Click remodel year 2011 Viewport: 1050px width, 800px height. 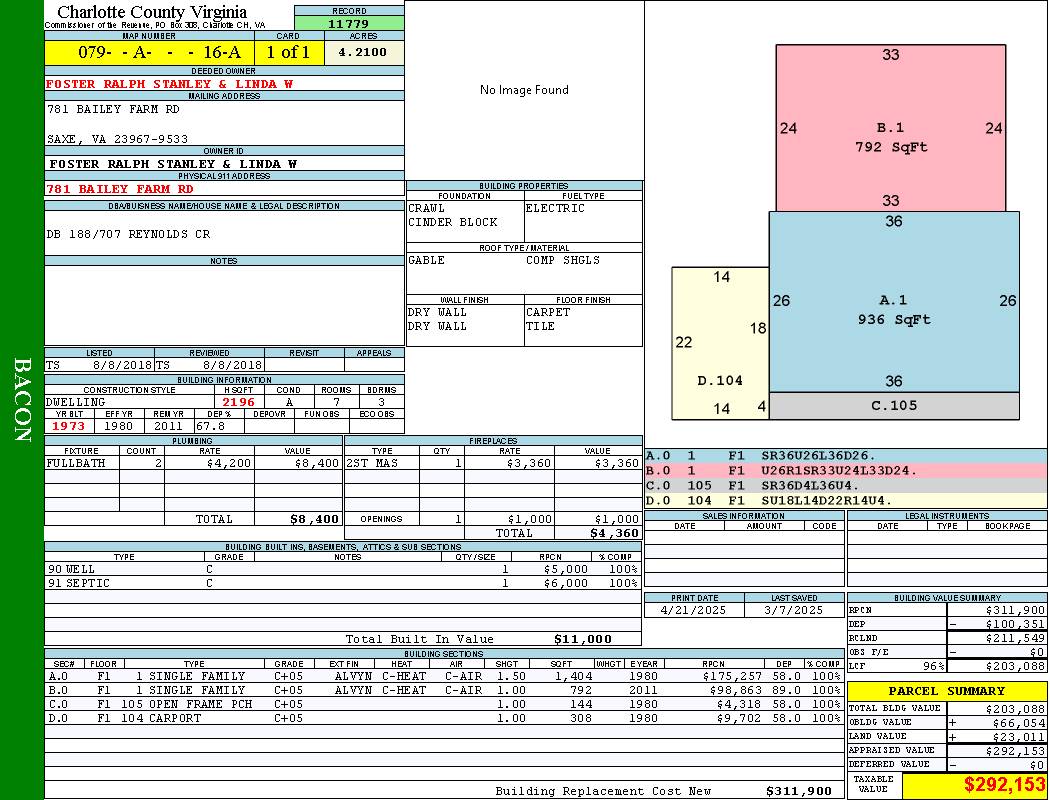coord(168,426)
